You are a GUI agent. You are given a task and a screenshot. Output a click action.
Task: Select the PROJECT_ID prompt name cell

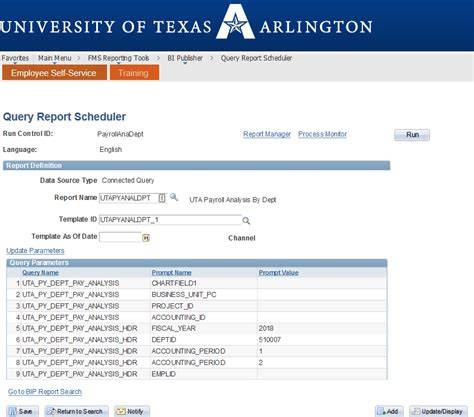click(x=172, y=306)
